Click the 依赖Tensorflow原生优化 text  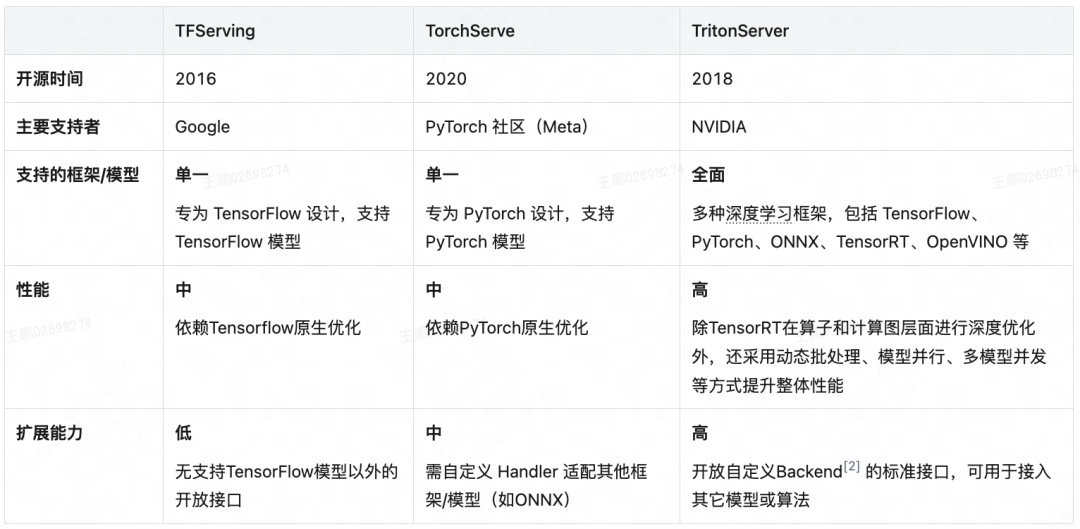pyautogui.click(x=269, y=327)
